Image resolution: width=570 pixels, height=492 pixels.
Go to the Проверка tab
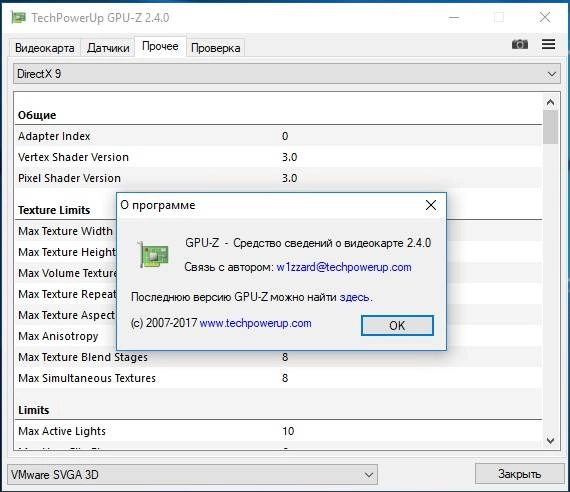(215, 48)
